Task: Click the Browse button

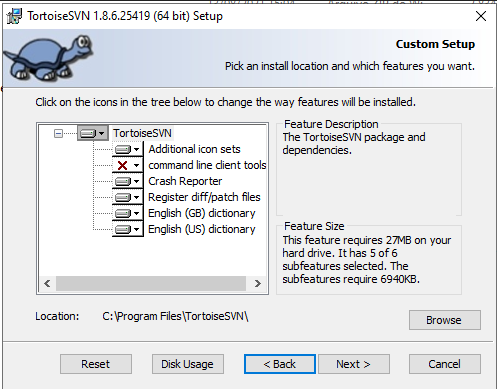Action: pyautogui.click(x=445, y=320)
